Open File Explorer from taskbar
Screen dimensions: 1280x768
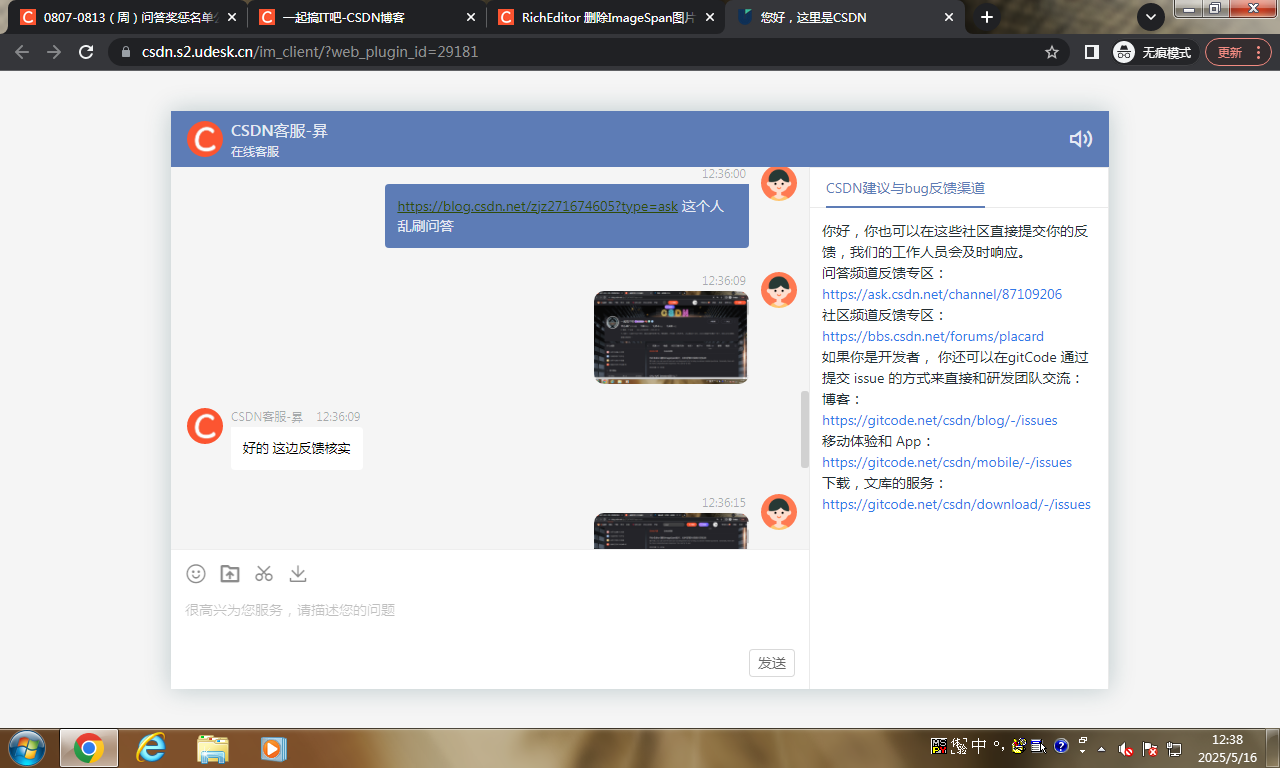[x=213, y=748]
